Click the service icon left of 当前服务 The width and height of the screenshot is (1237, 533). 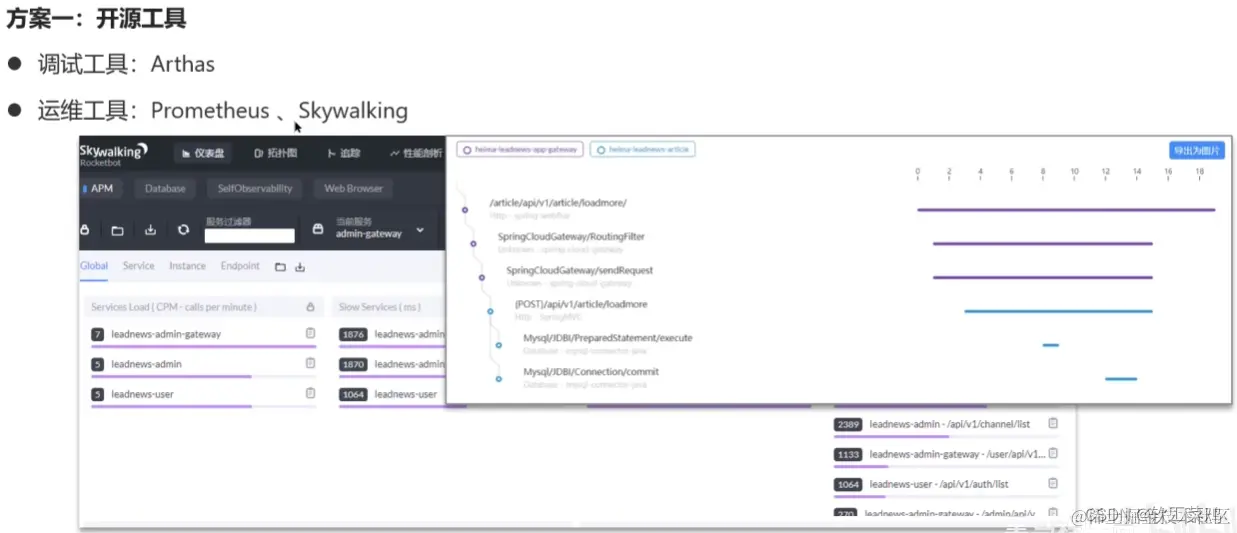(318, 229)
